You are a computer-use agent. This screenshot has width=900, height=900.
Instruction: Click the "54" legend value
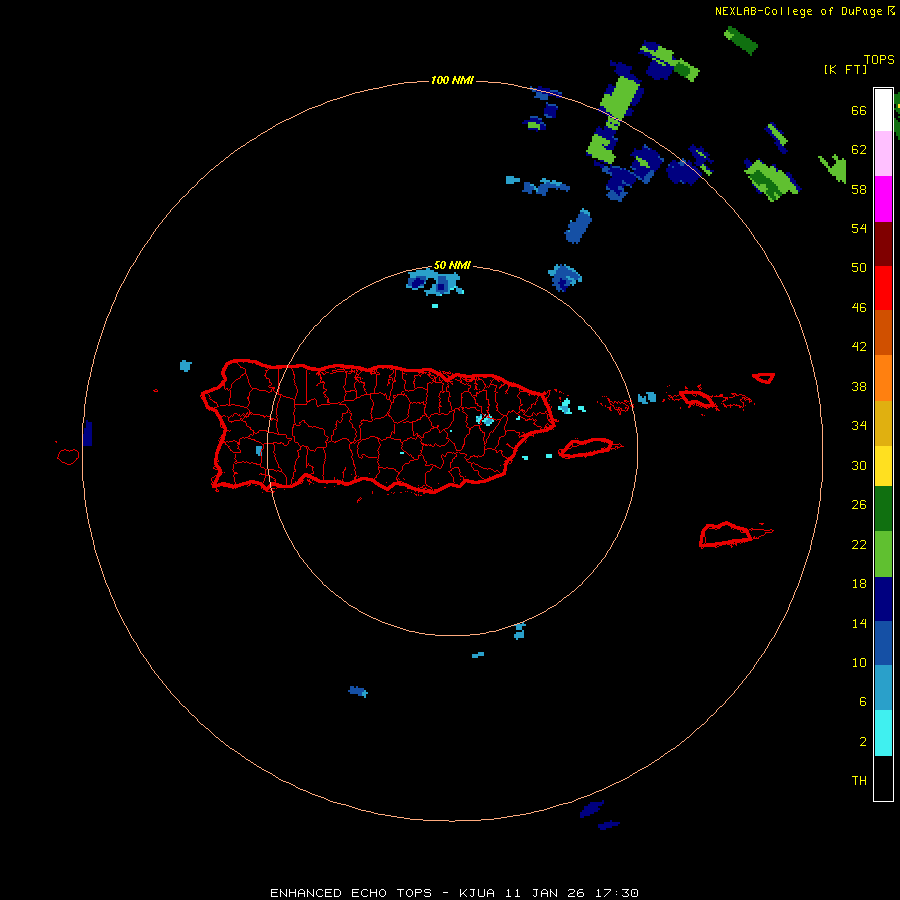[859, 228]
